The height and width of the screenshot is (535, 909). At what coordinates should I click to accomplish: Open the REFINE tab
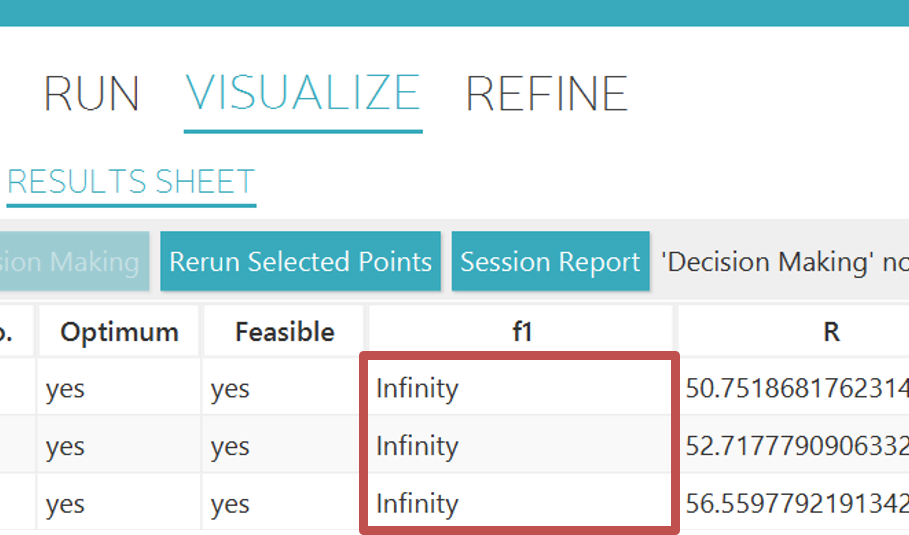(x=546, y=94)
